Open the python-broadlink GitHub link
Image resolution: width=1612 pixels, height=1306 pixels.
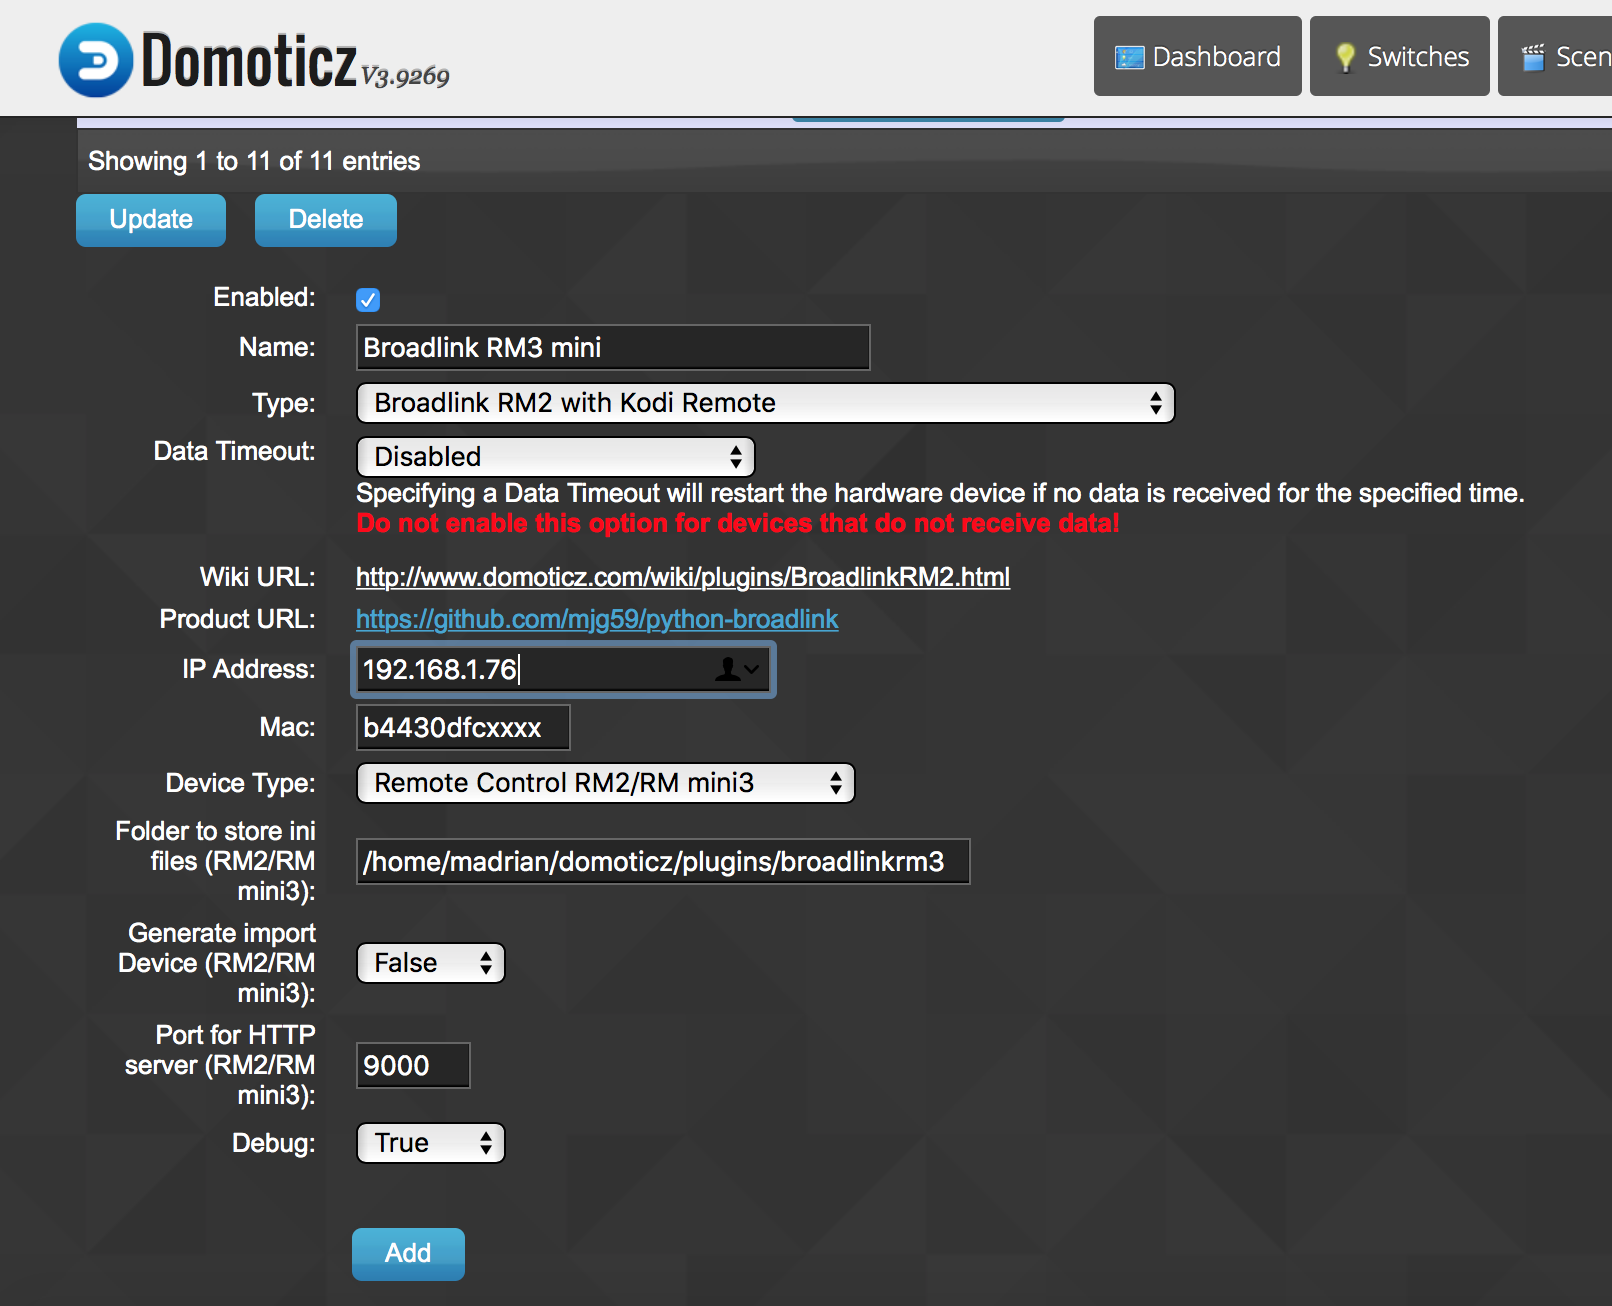[597, 619]
